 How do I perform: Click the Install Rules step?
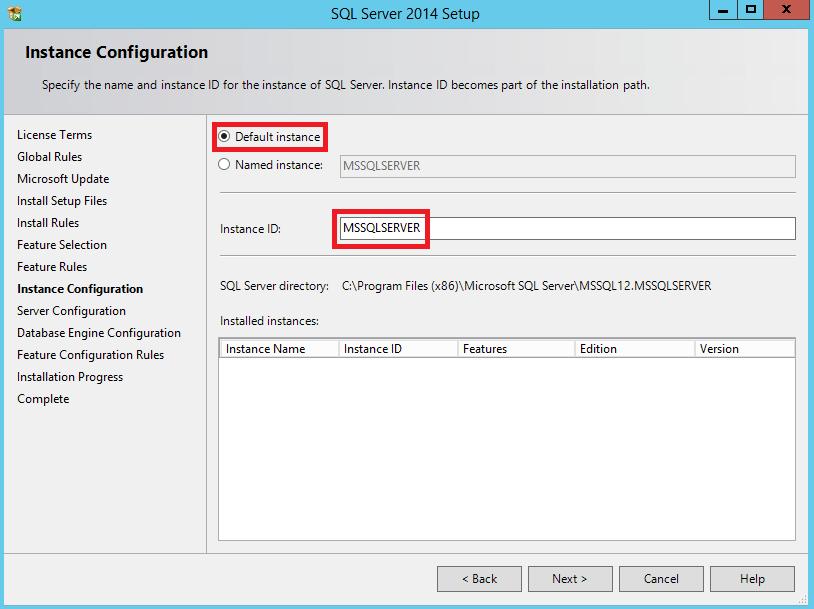tap(48, 223)
